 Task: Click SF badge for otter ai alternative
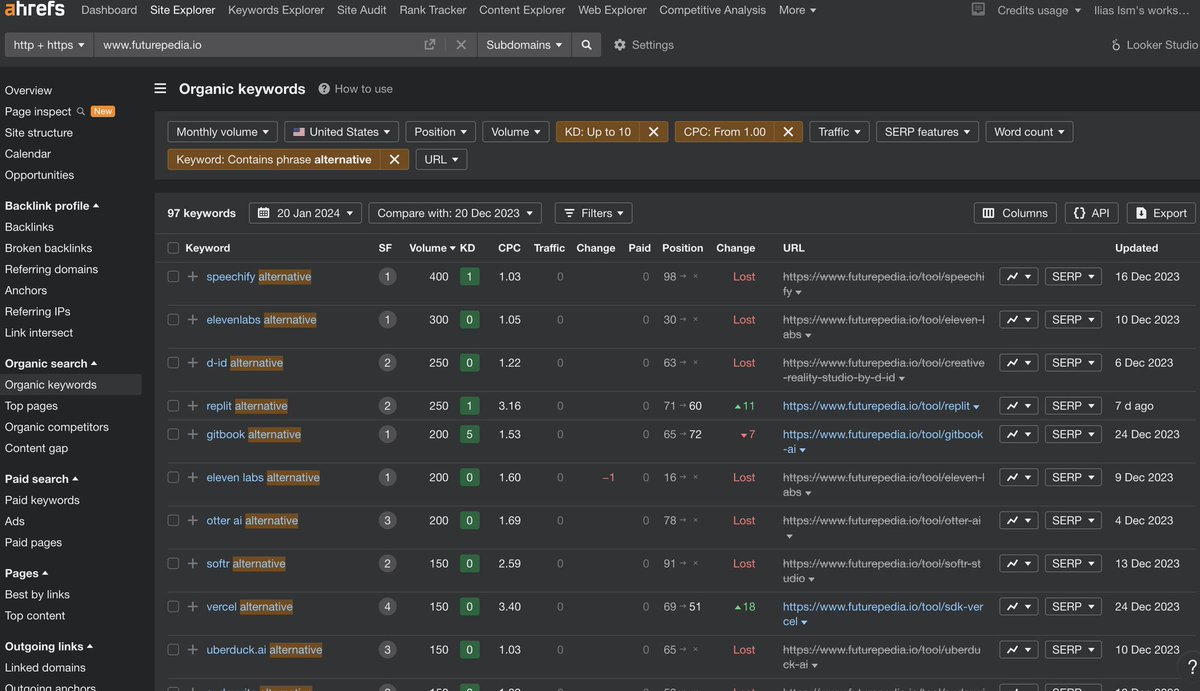point(387,520)
